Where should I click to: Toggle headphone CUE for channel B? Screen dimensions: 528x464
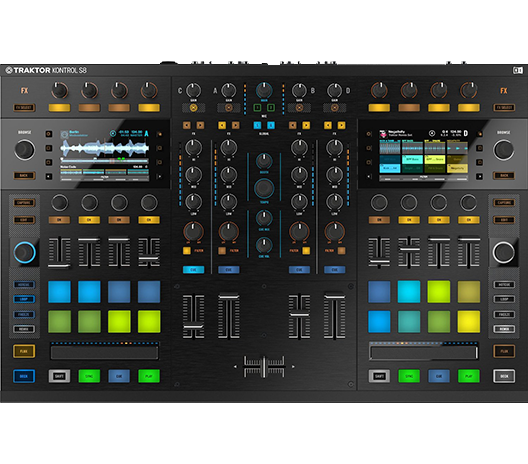tap(299, 270)
